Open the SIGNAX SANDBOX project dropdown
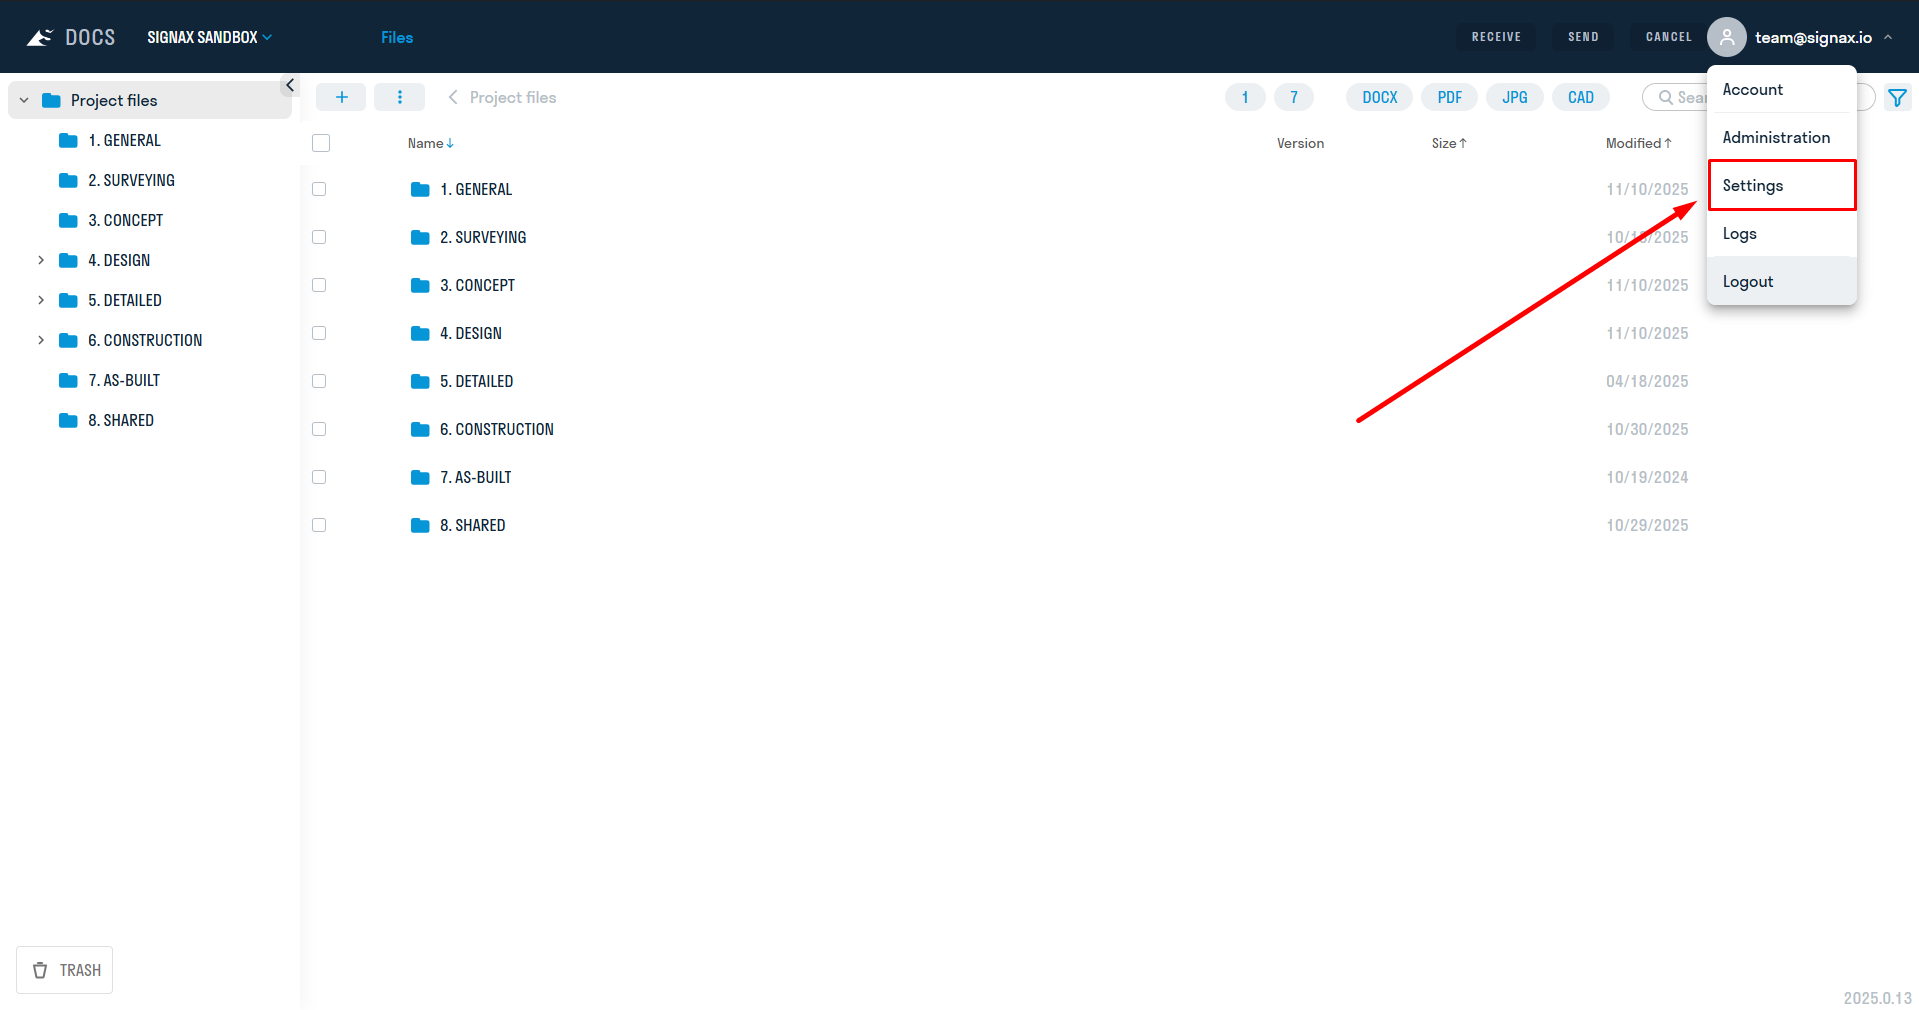The image size is (1919, 1010). (209, 37)
